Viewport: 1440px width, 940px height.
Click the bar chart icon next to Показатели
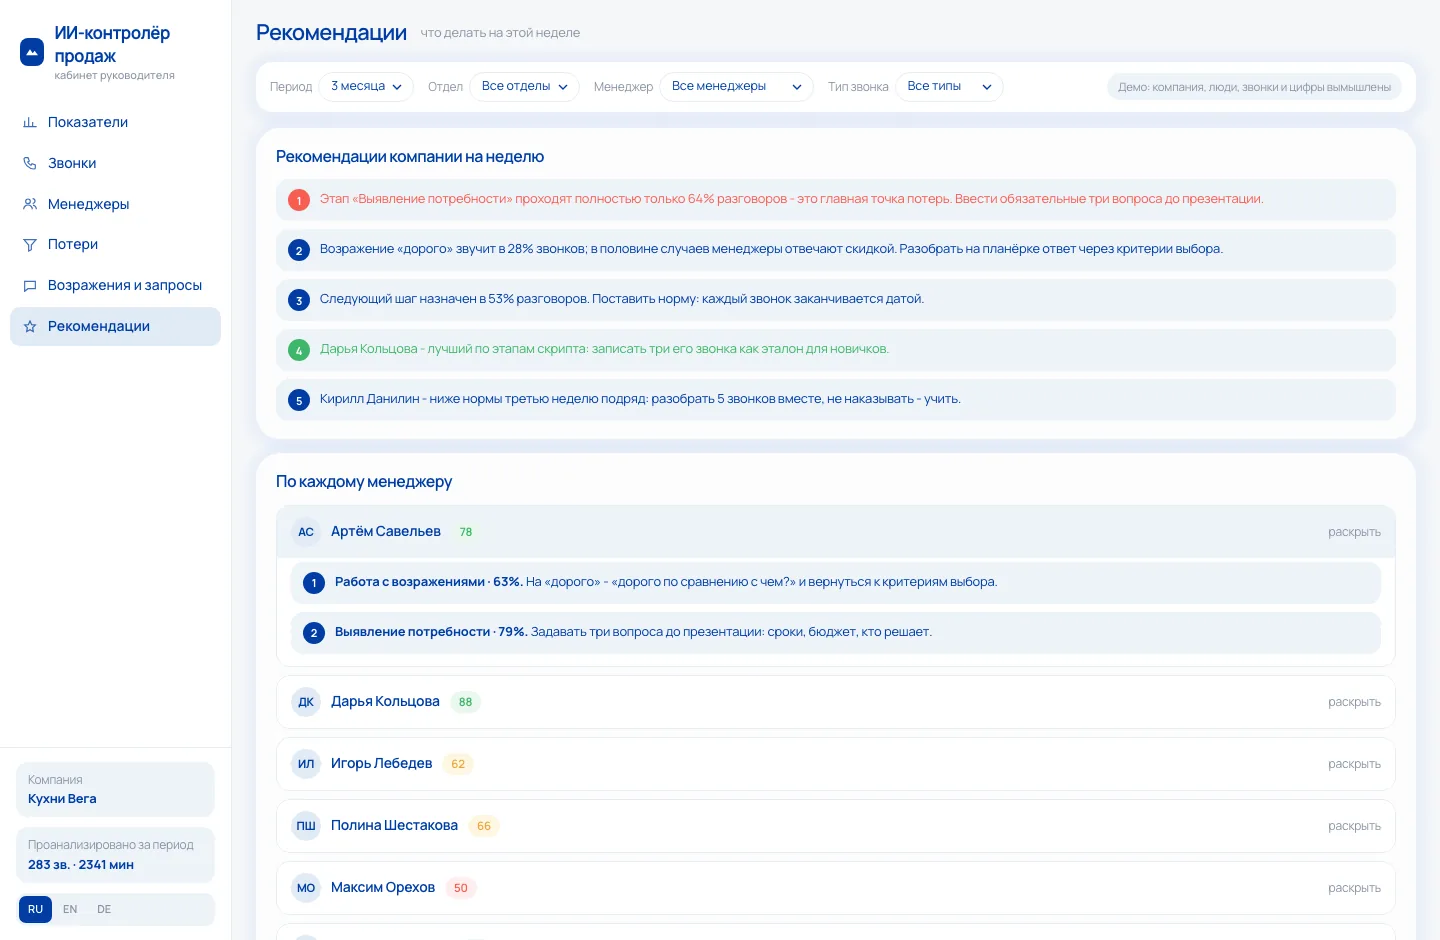point(30,122)
